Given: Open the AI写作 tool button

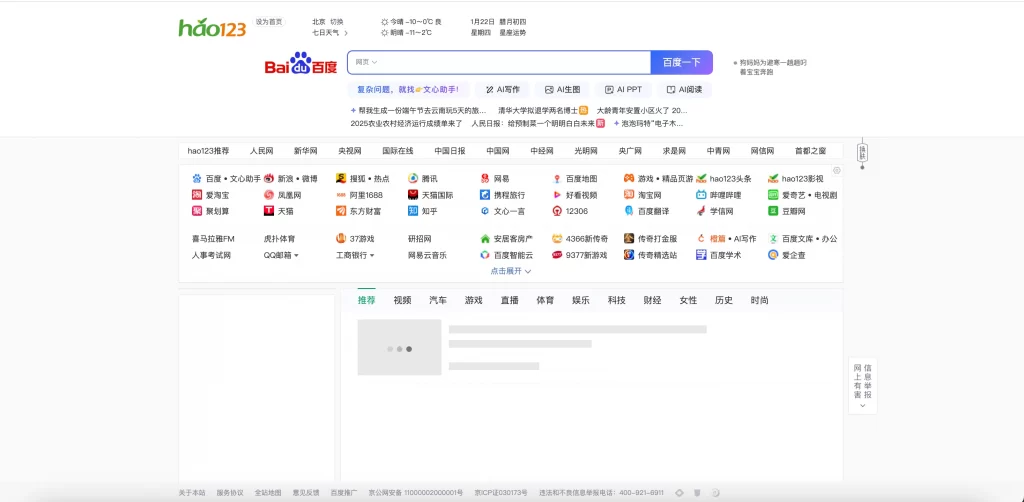Looking at the screenshot, I should coord(502,89).
